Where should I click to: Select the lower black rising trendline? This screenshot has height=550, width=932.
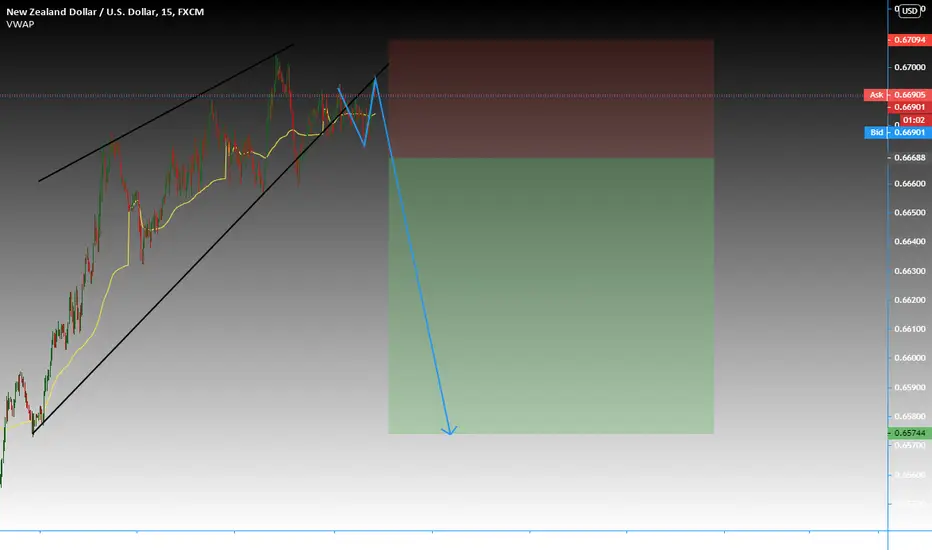[x=211, y=248]
